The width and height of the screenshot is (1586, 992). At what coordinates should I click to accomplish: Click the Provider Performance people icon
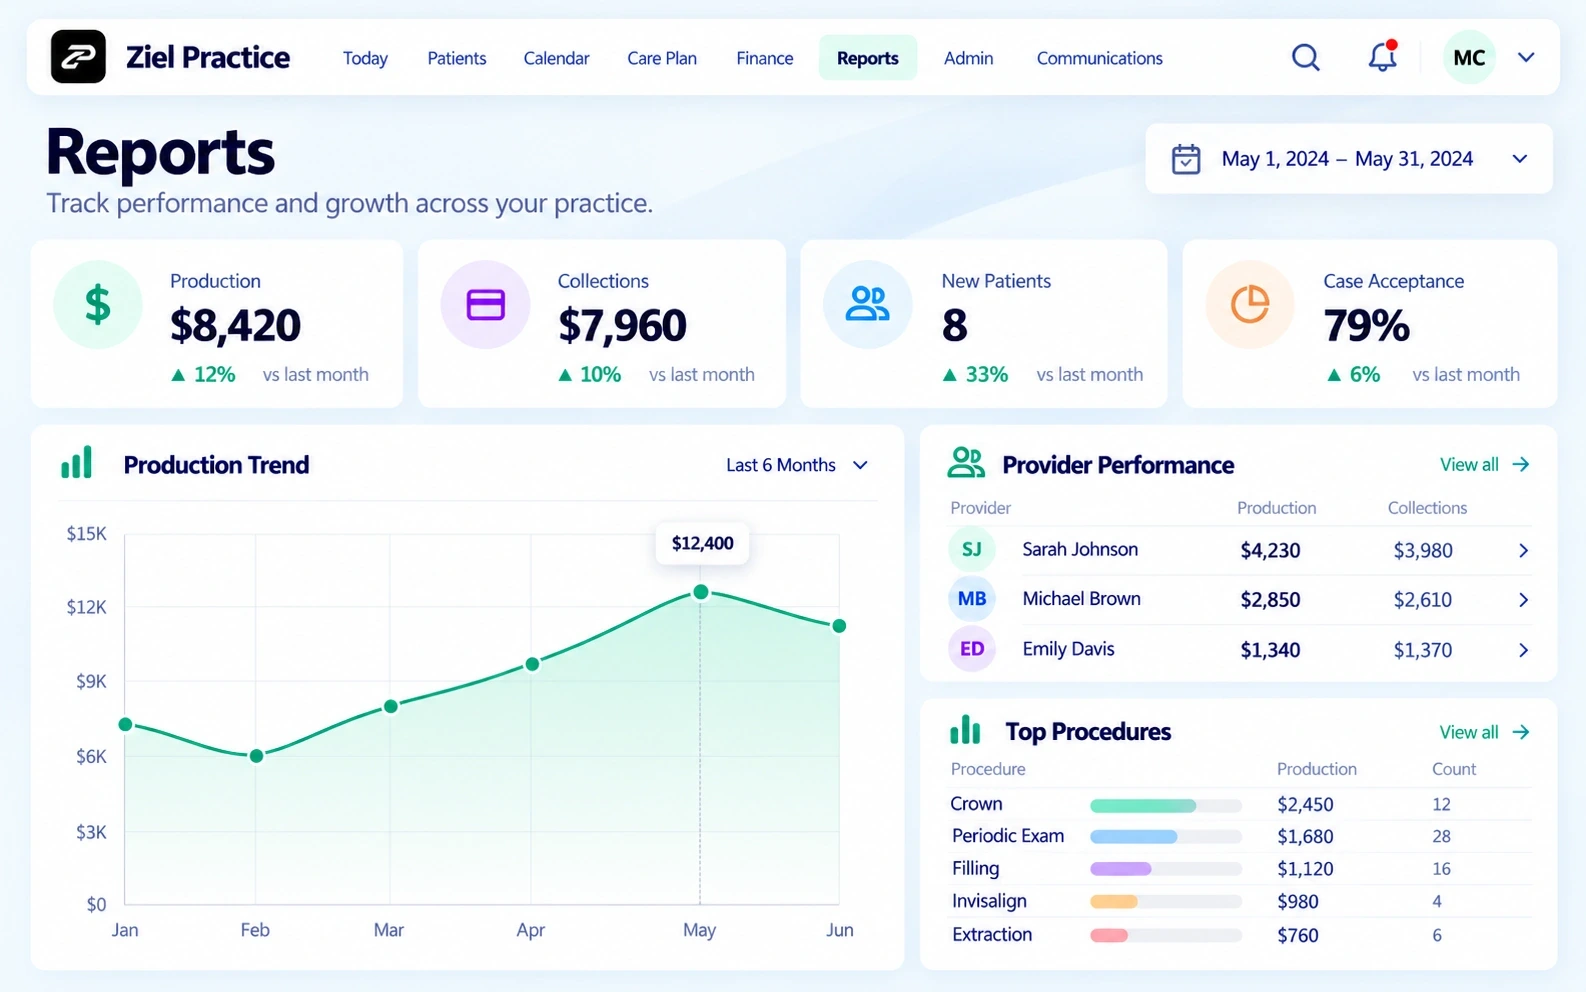pyautogui.click(x=966, y=463)
